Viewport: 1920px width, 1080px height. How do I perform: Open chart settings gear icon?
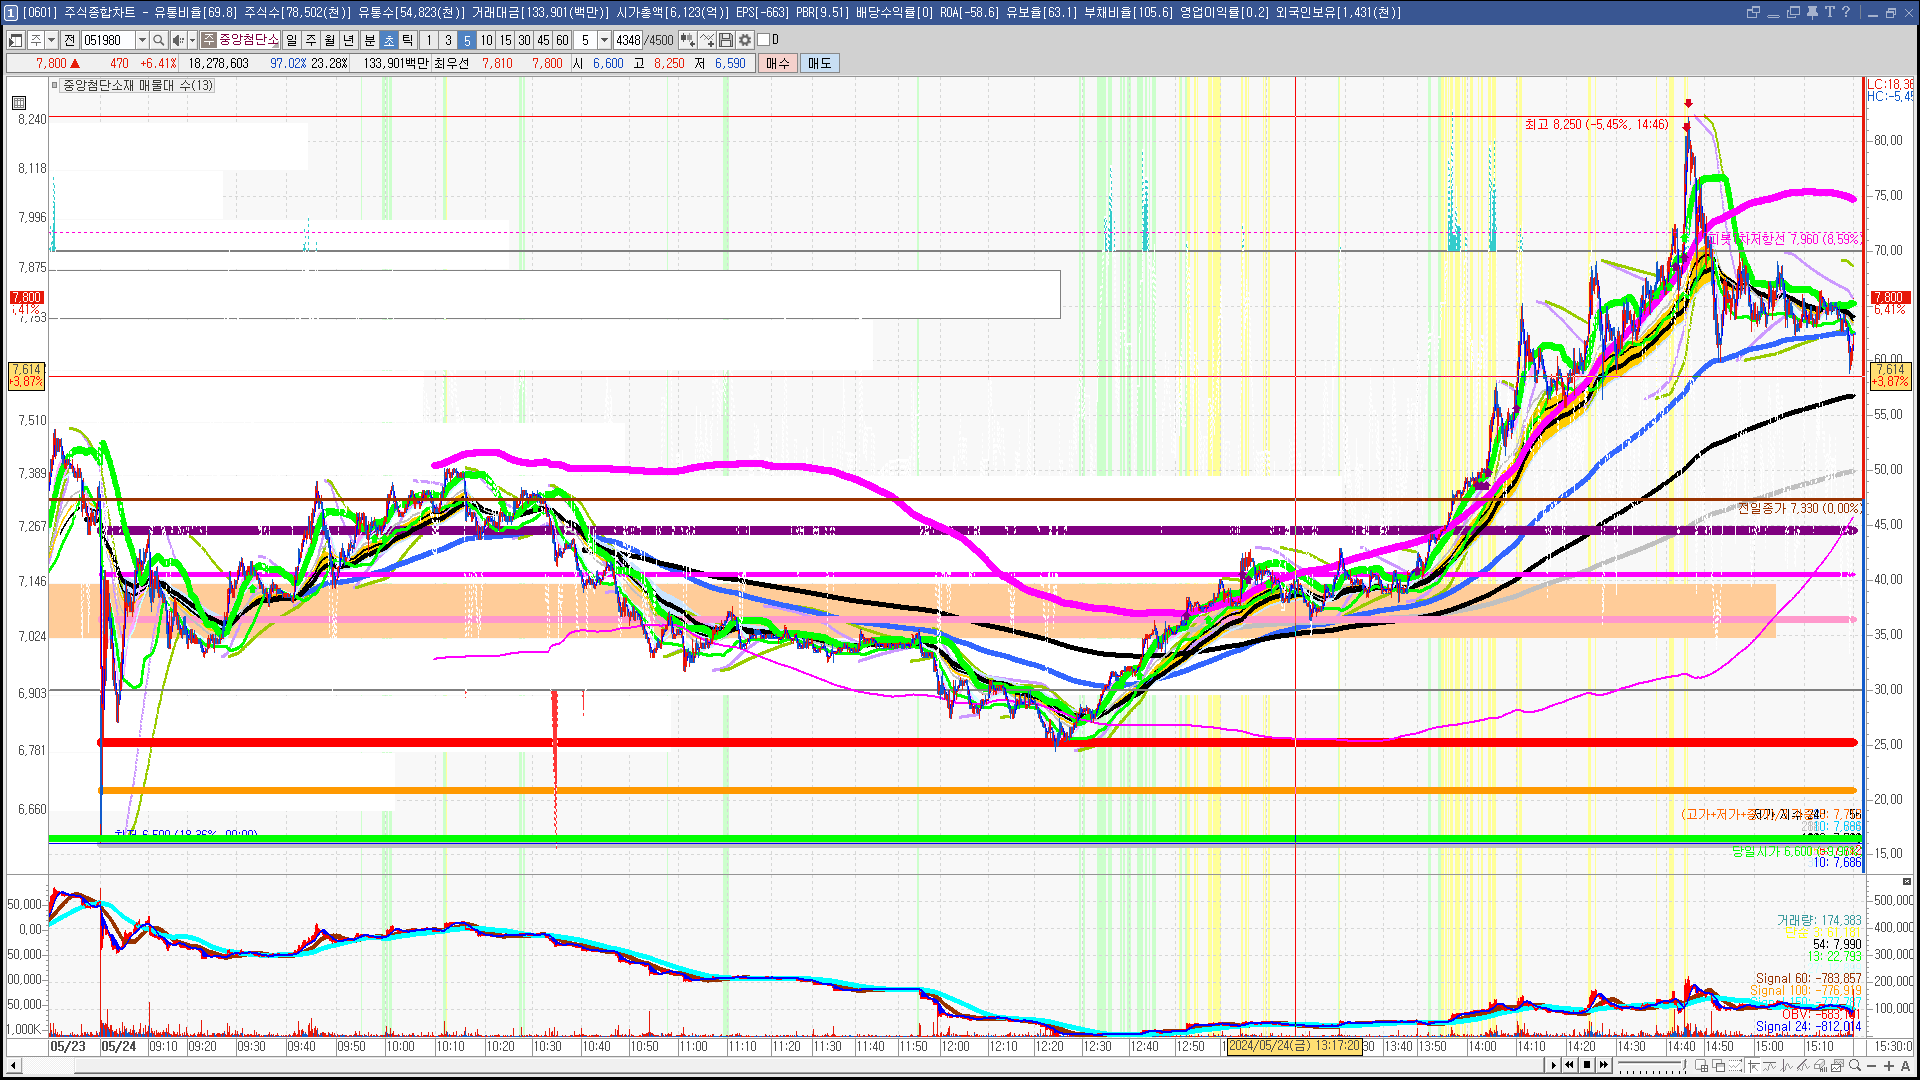745,40
